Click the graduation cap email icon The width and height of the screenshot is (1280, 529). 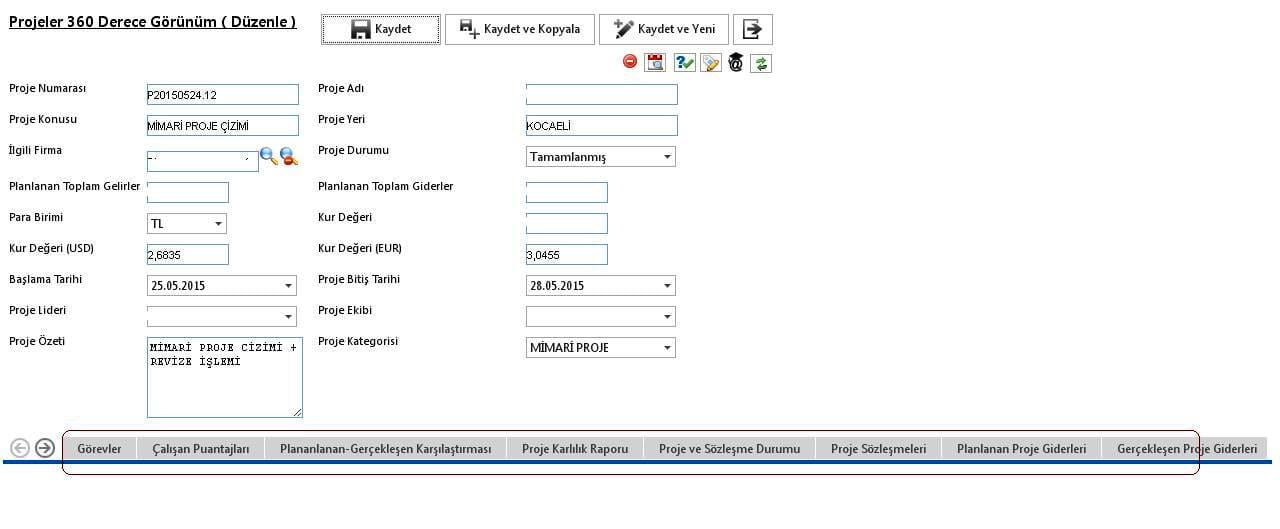click(x=736, y=62)
